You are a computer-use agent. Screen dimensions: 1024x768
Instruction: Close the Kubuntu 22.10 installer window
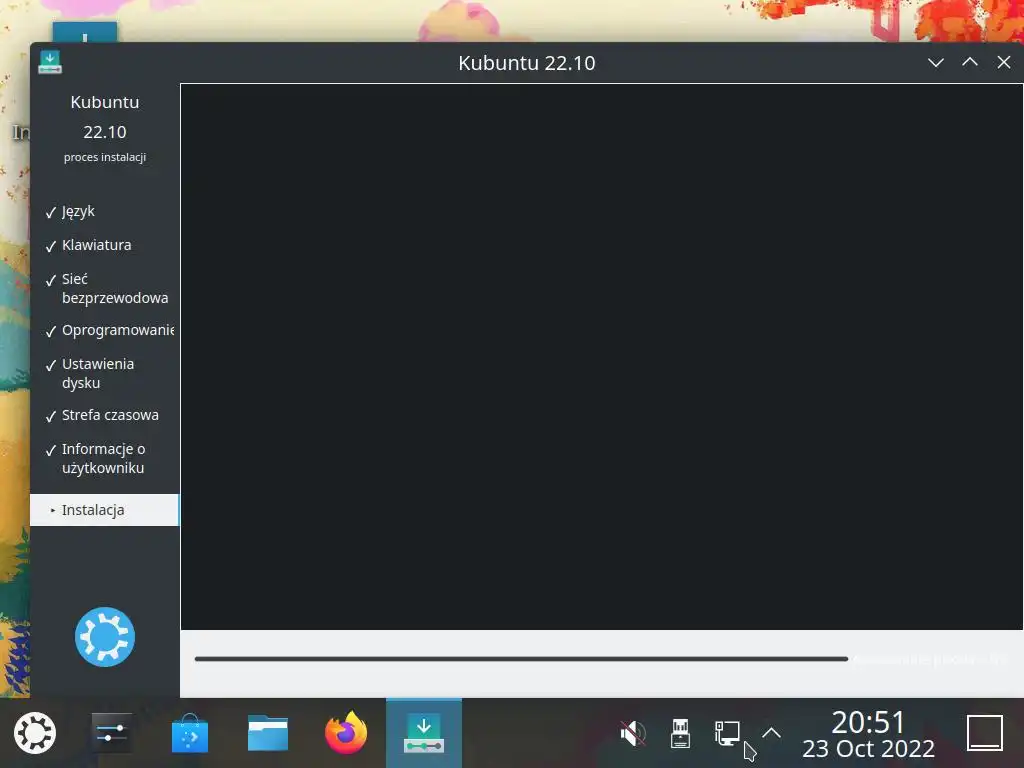click(x=1004, y=63)
